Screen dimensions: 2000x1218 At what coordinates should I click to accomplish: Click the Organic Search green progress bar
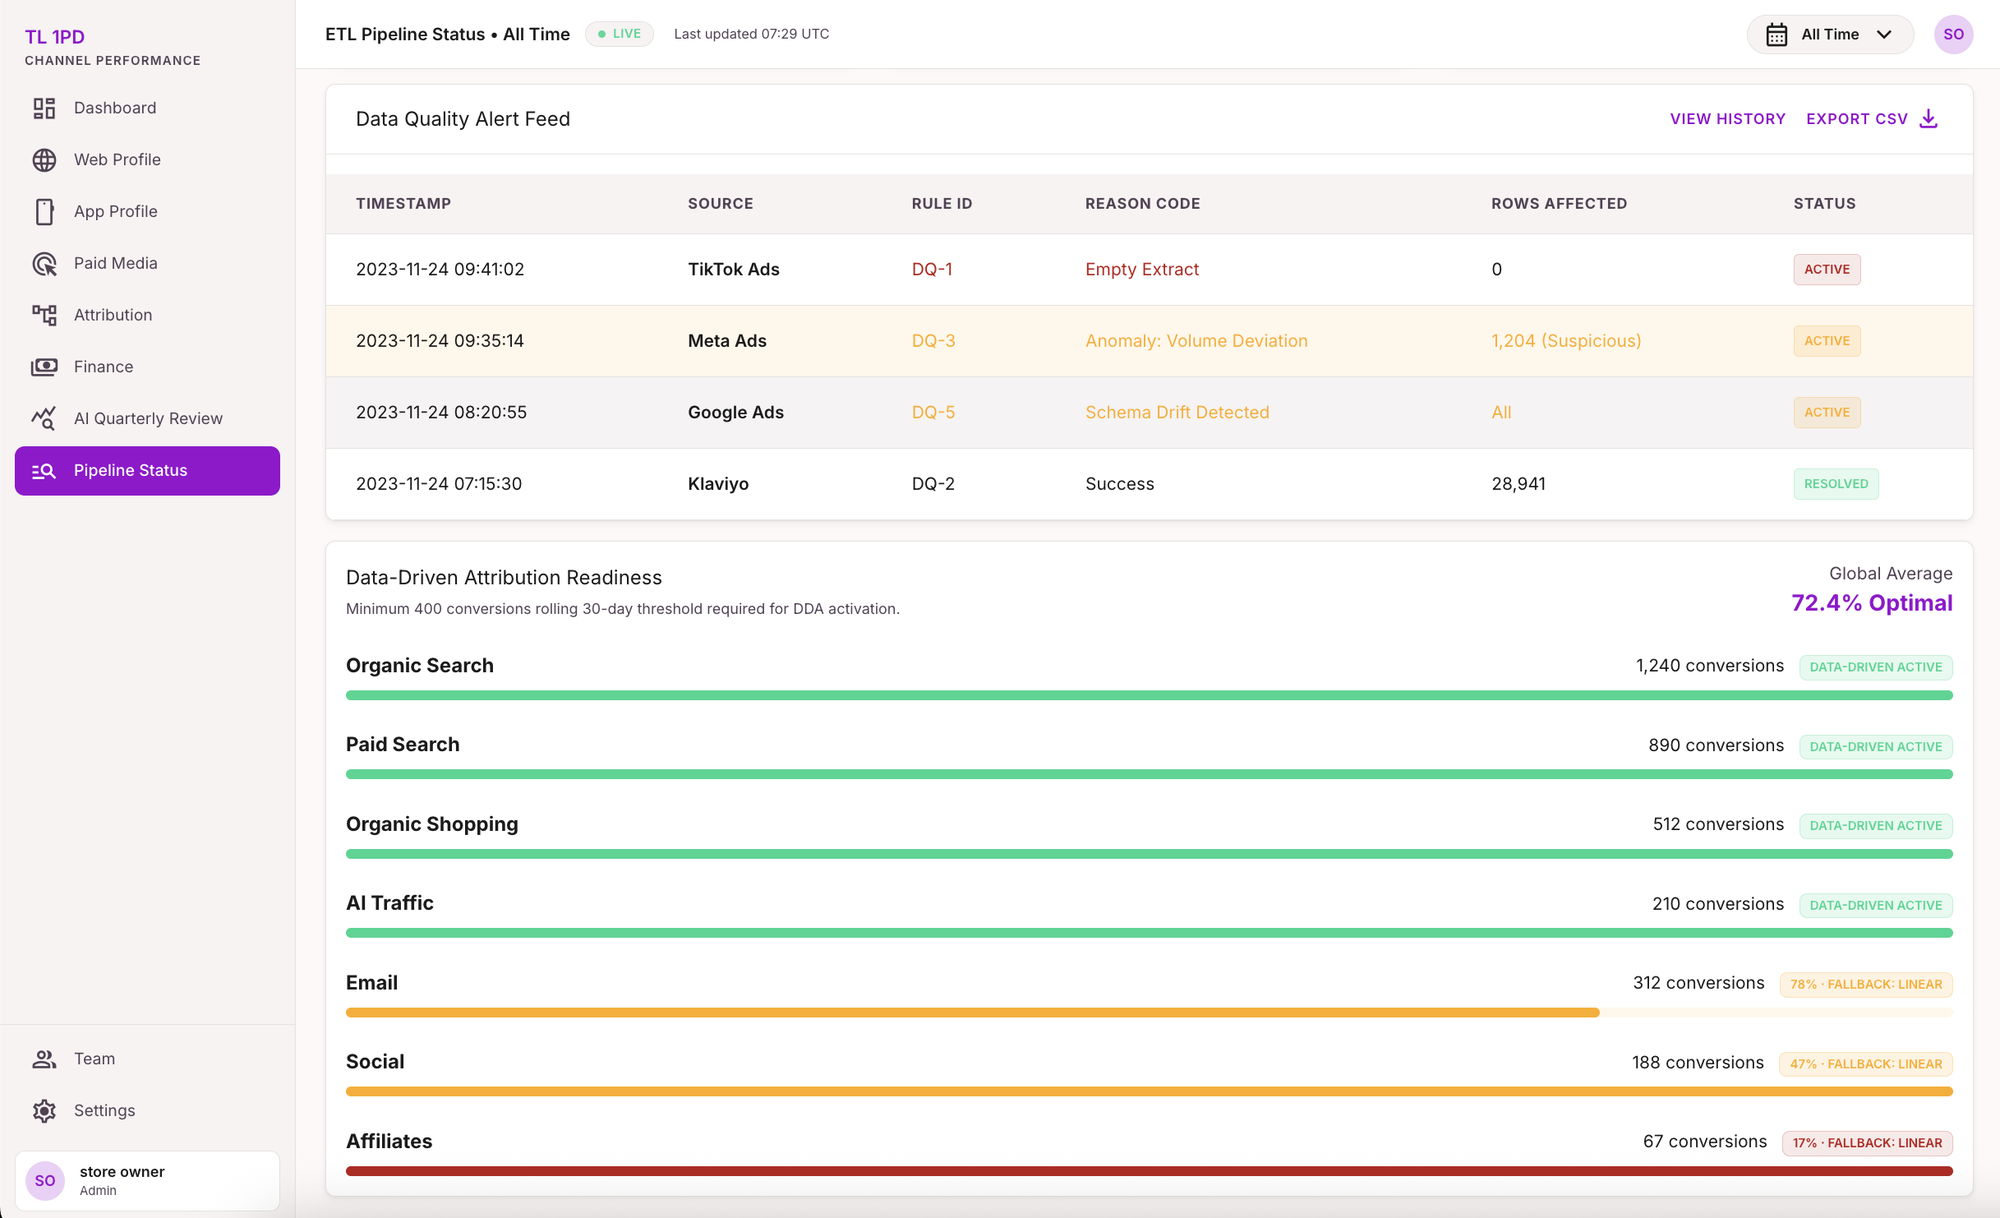pos(1149,695)
